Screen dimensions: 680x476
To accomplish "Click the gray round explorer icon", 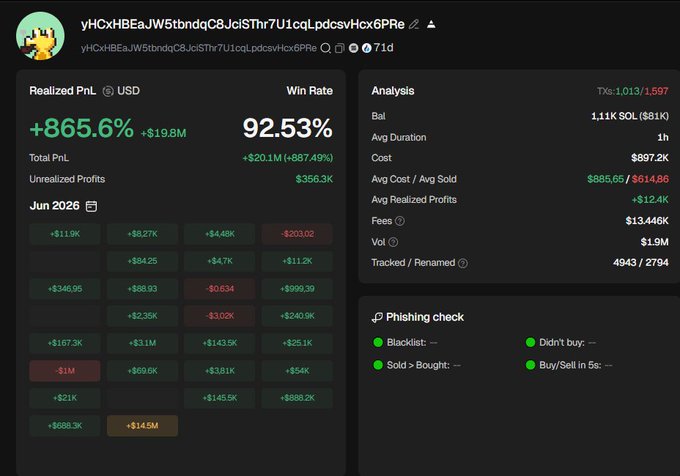I will click(353, 48).
